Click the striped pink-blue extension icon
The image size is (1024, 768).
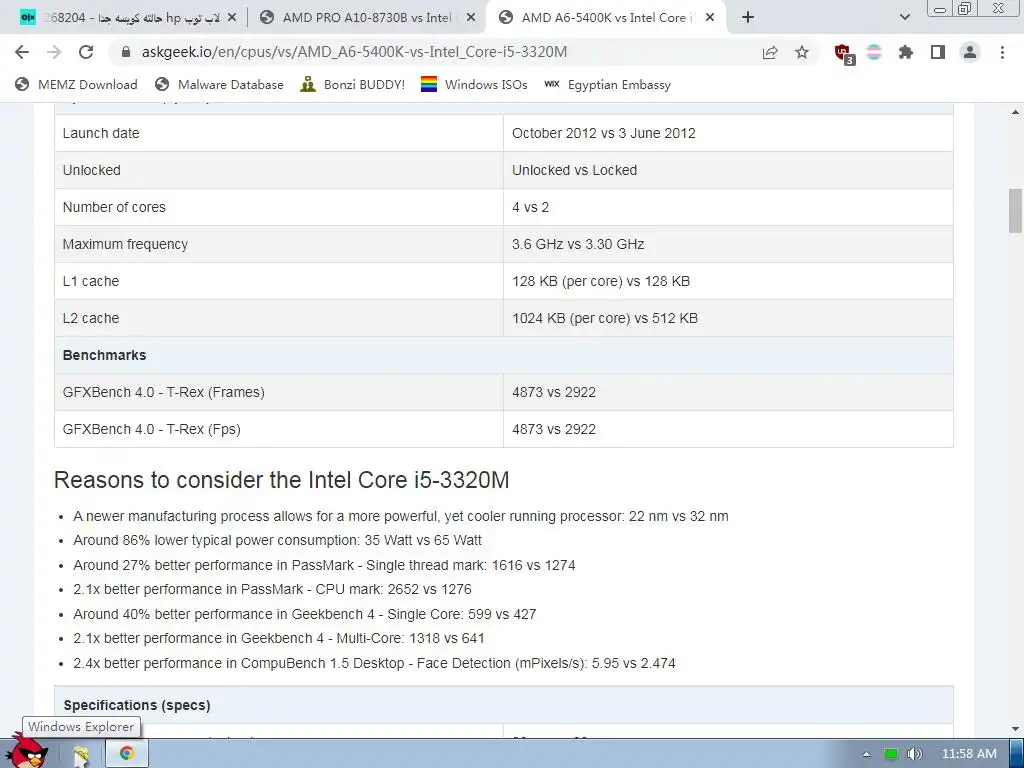click(x=874, y=52)
